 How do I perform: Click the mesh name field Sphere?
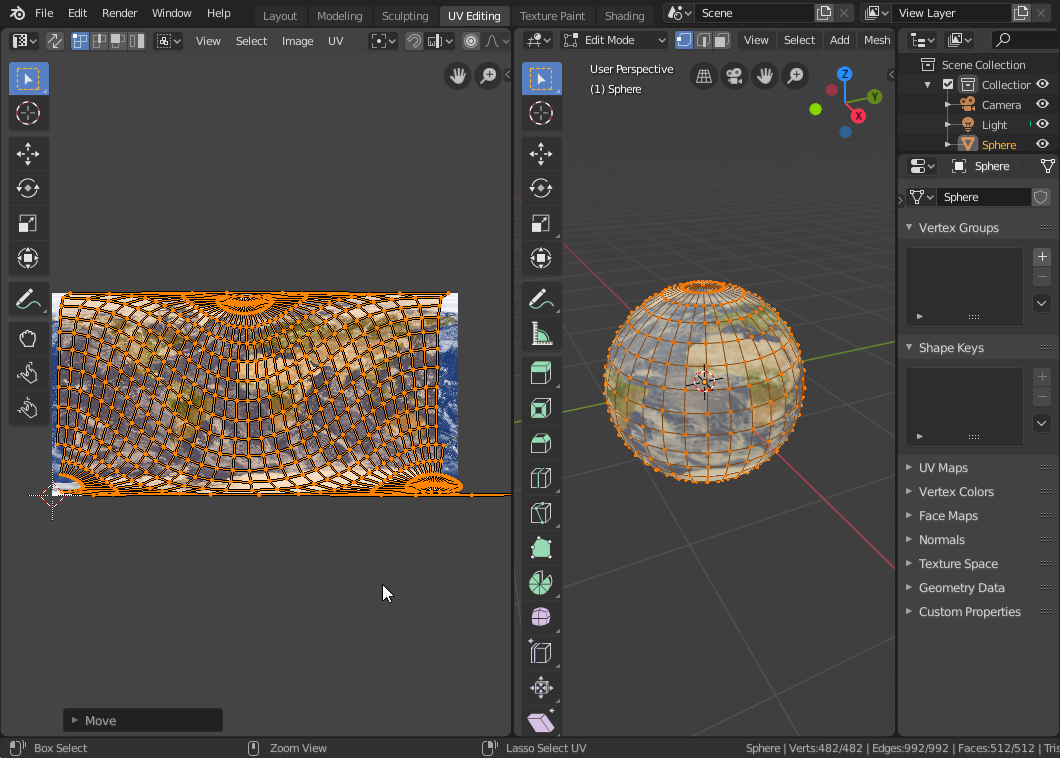tap(983, 197)
